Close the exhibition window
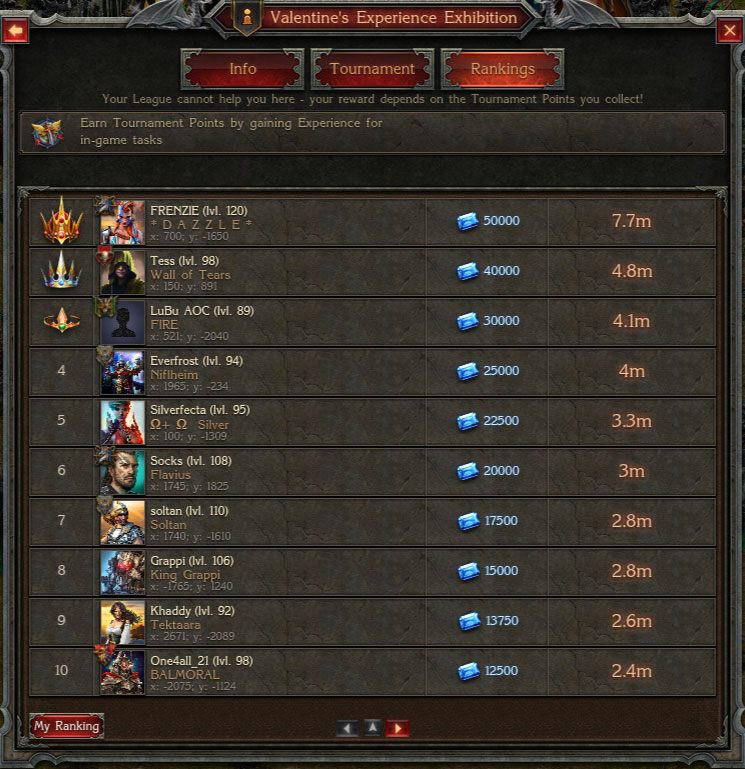The width and height of the screenshot is (745, 769). click(x=729, y=30)
